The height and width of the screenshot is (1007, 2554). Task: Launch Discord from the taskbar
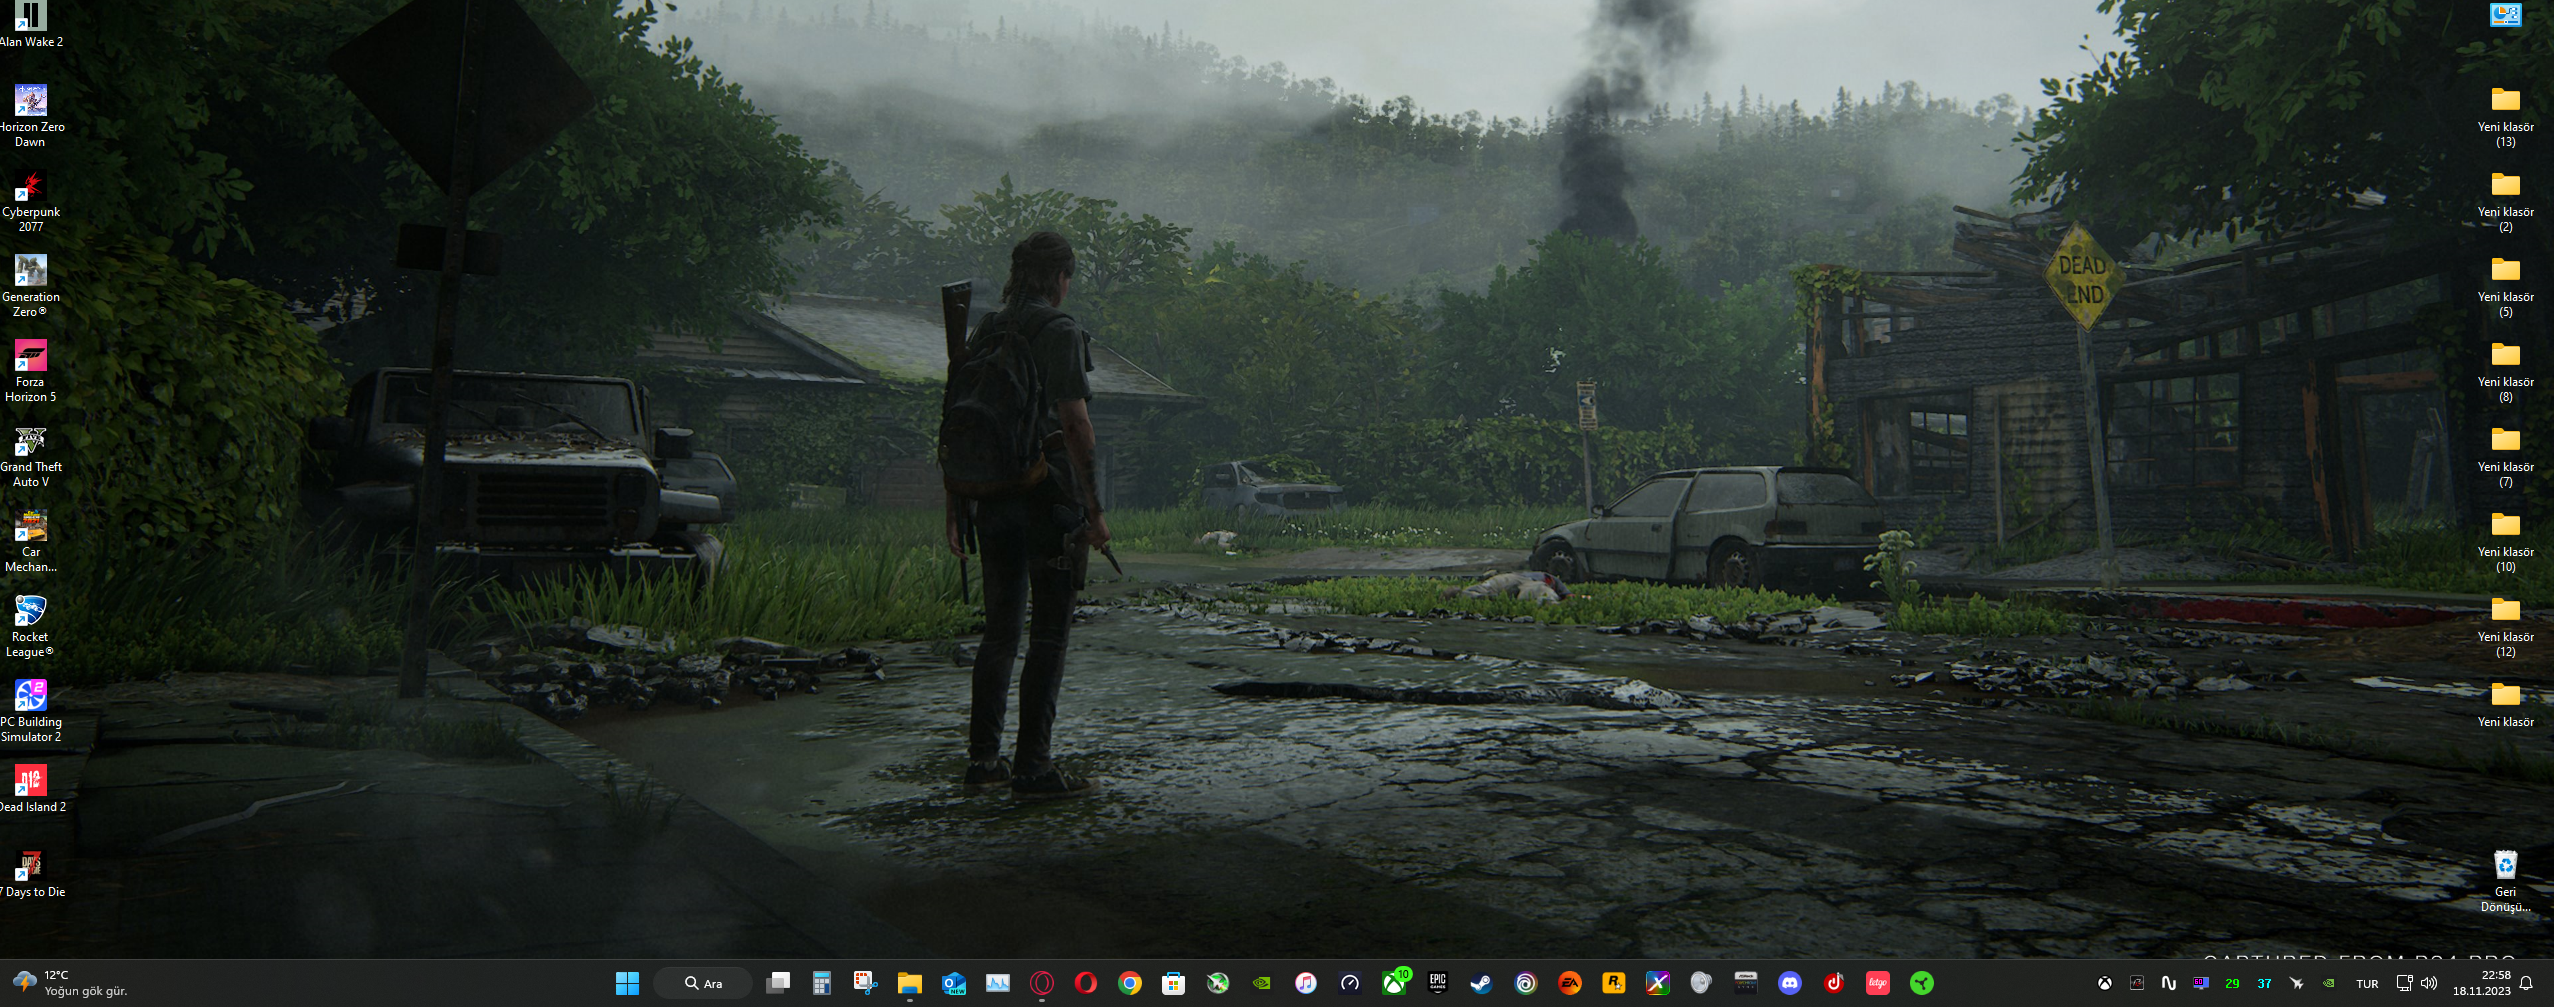pos(1790,983)
